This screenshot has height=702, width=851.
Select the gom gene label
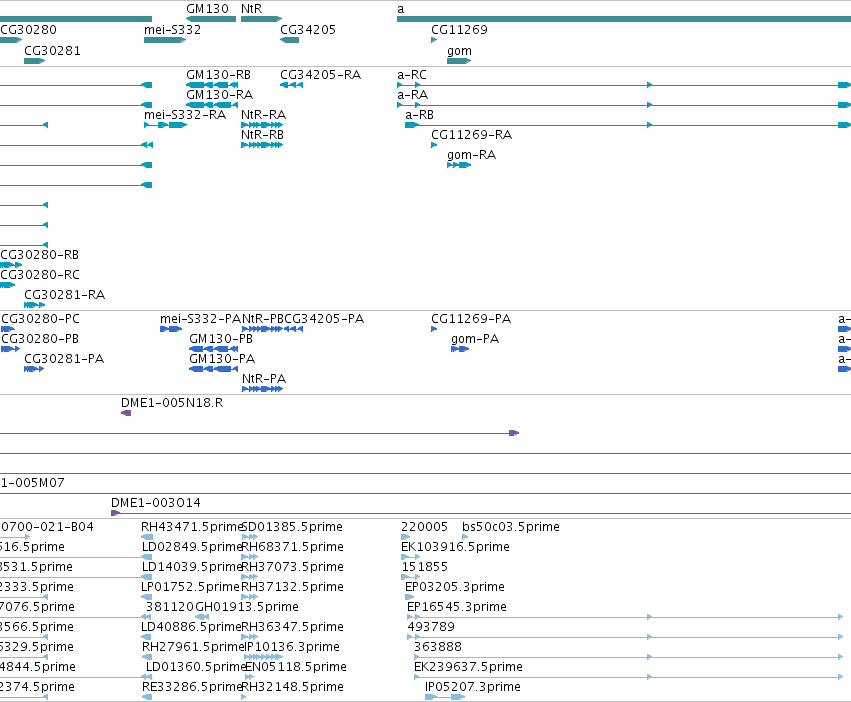pos(459,51)
